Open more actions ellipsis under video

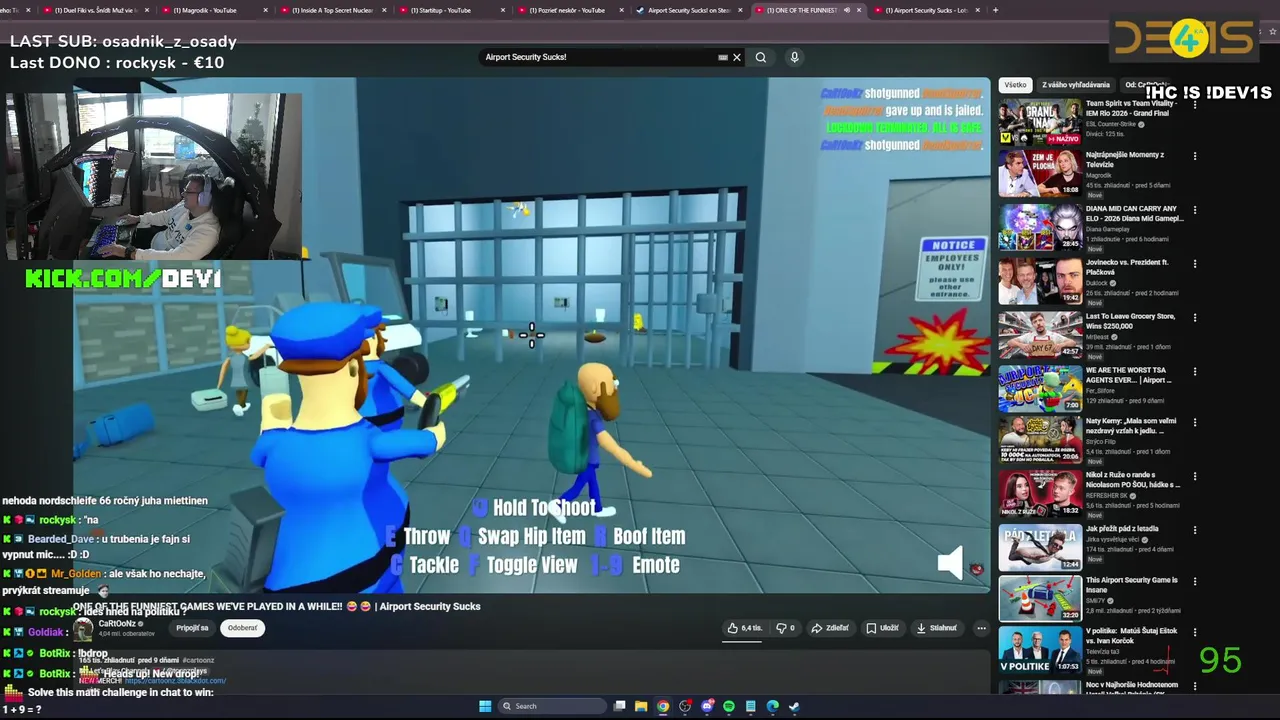click(x=981, y=628)
